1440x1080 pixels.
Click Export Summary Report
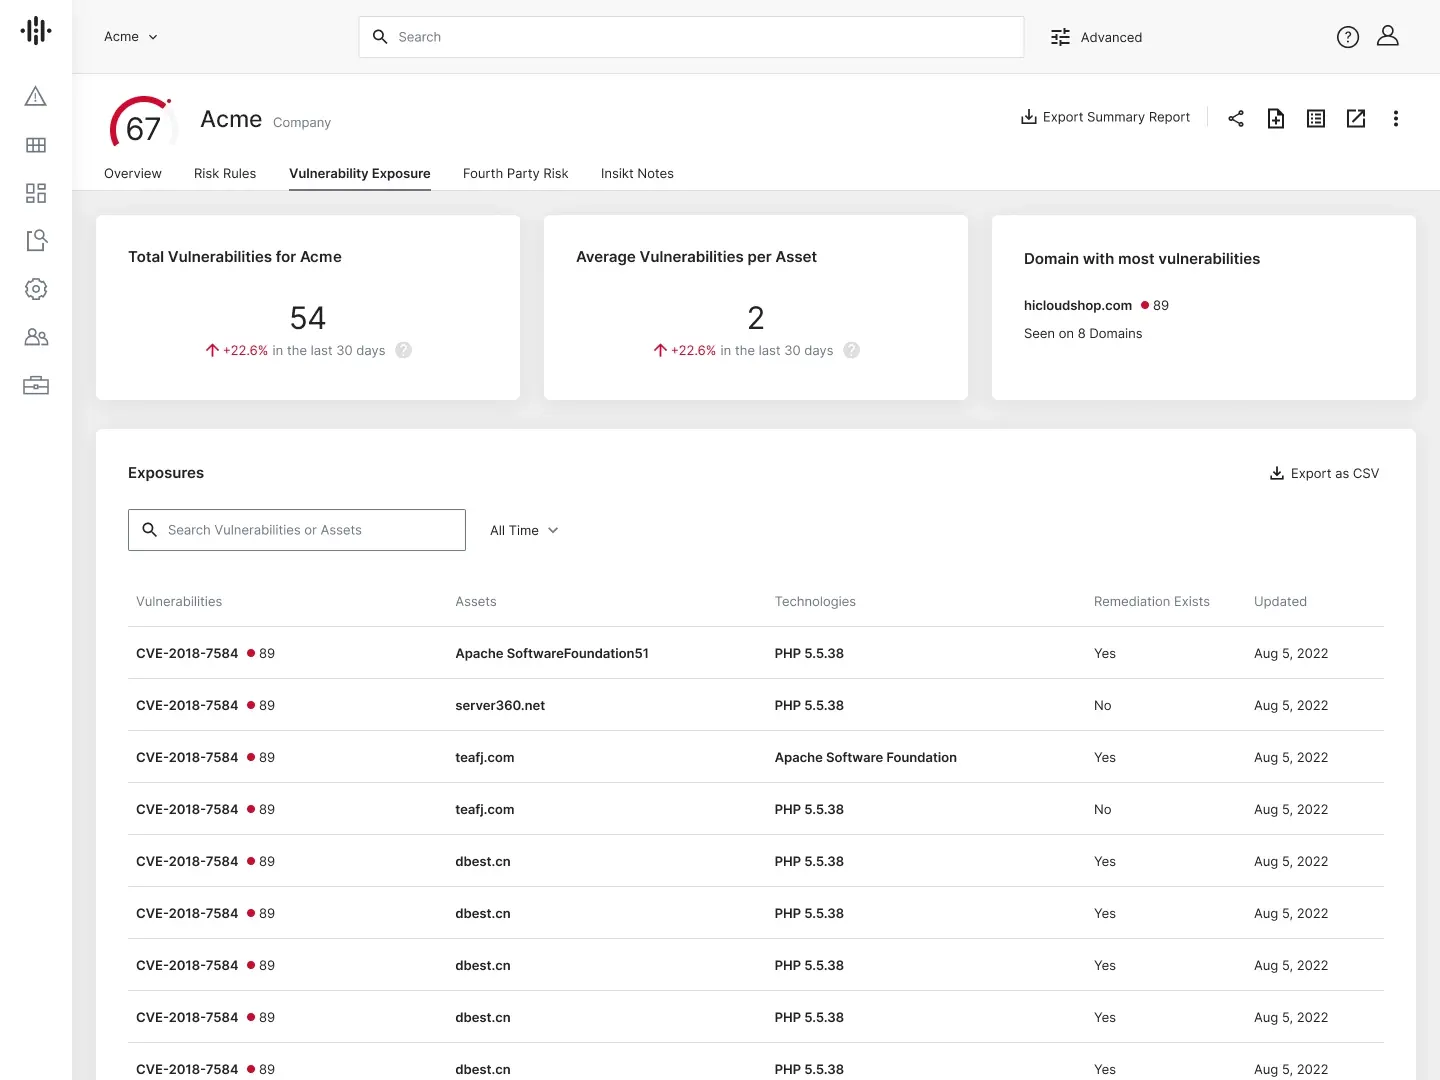pyautogui.click(x=1105, y=117)
